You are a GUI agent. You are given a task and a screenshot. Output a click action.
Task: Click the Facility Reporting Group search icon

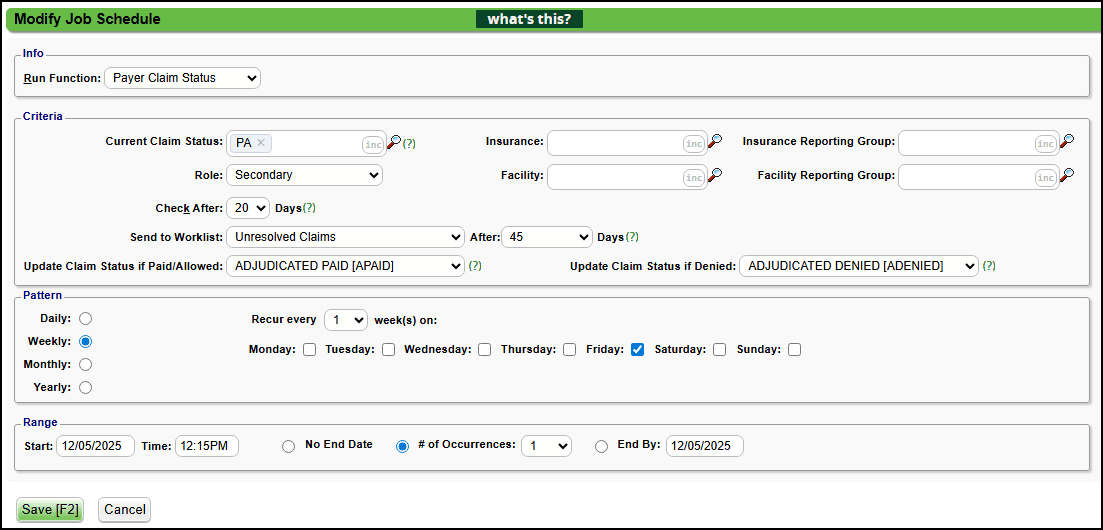(1067, 176)
